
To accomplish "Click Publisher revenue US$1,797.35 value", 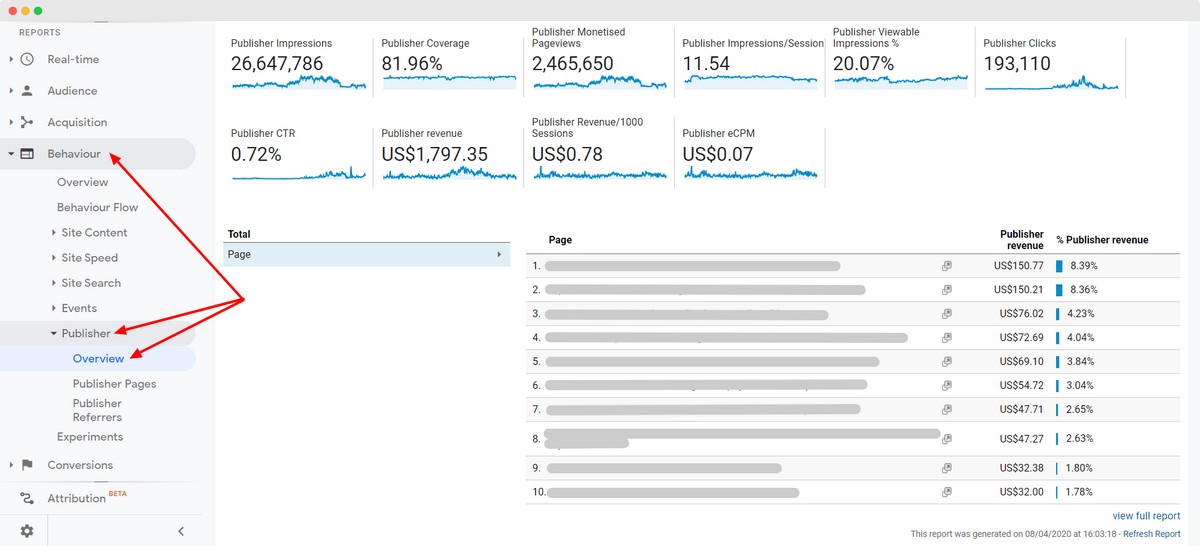I will point(435,154).
